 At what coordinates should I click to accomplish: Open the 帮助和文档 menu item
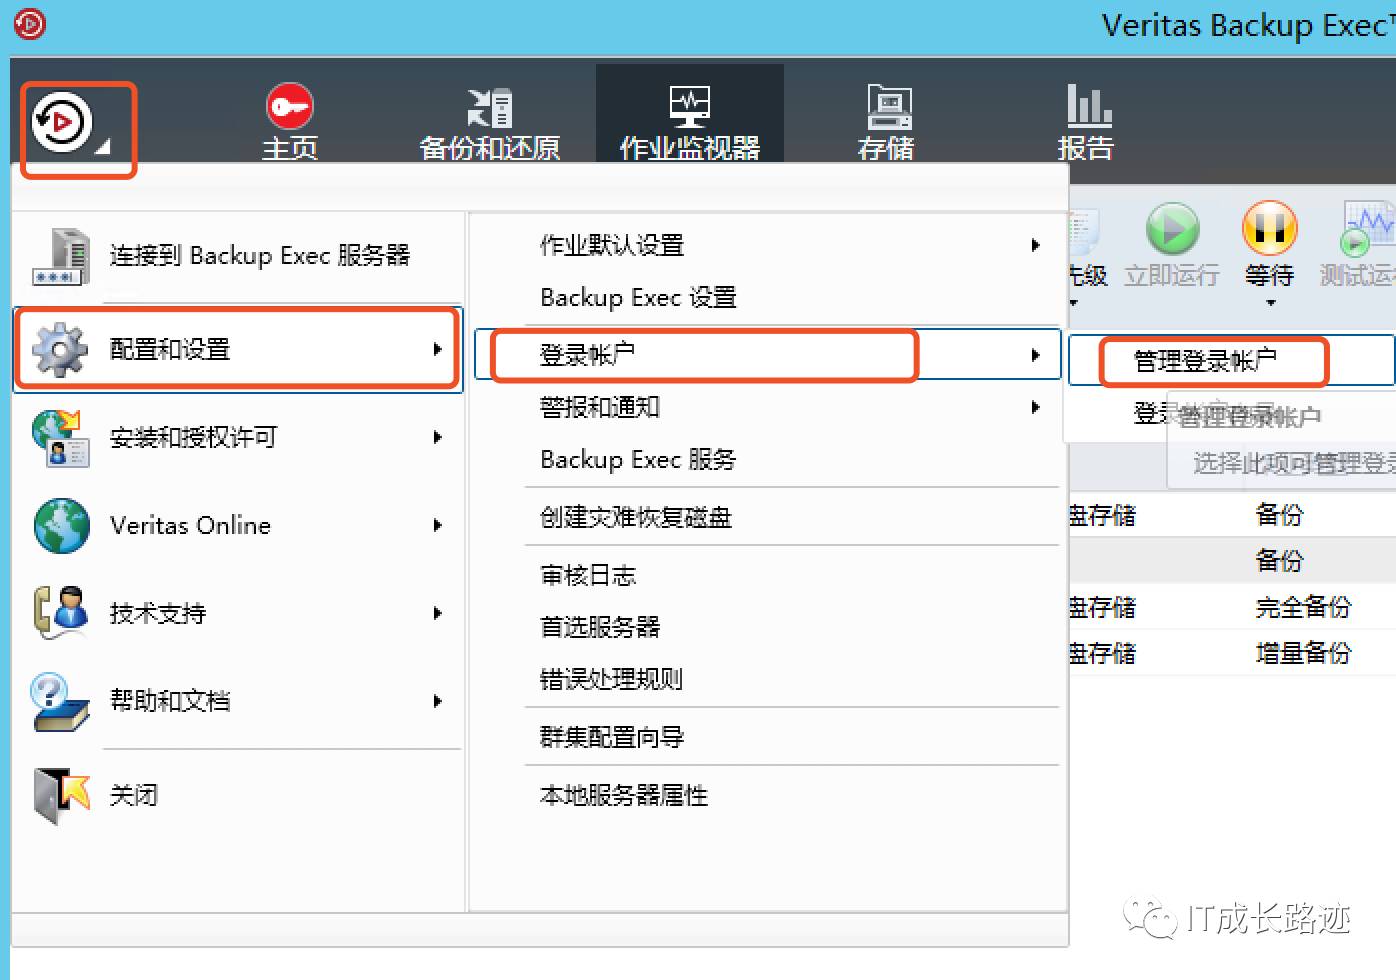point(238,701)
